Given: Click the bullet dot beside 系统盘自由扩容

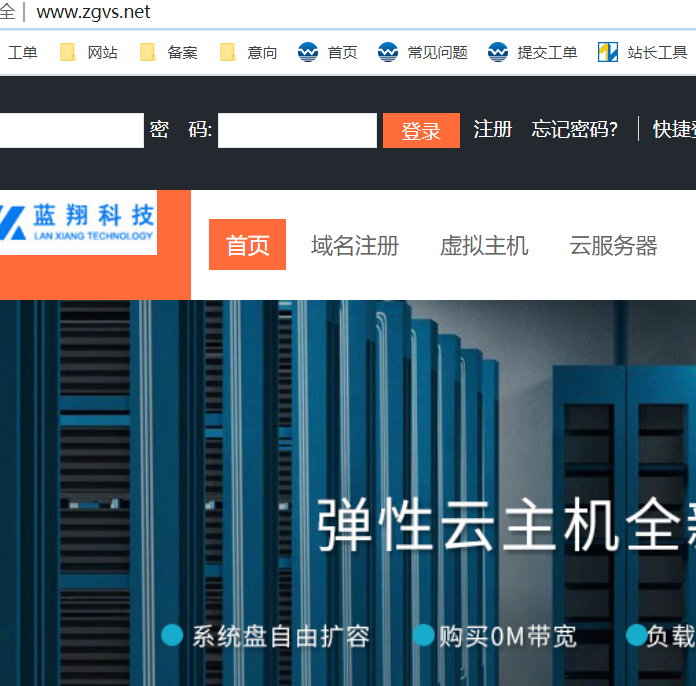Looking at the screenshot, I should [x=172, y=635].
